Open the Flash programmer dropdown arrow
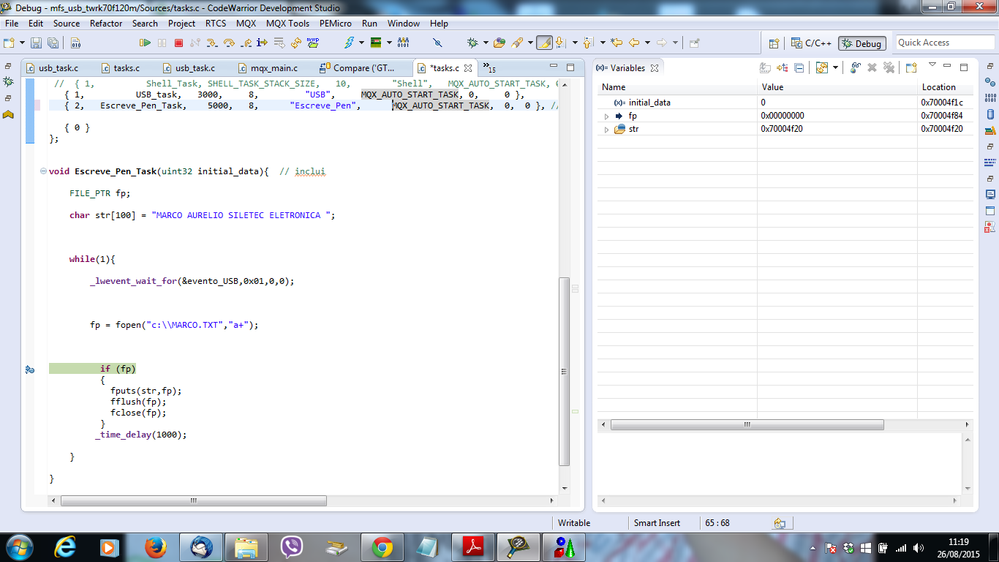The width and height of the screenshot is (999, 562). pyautogui.click(x=361, y=43)
